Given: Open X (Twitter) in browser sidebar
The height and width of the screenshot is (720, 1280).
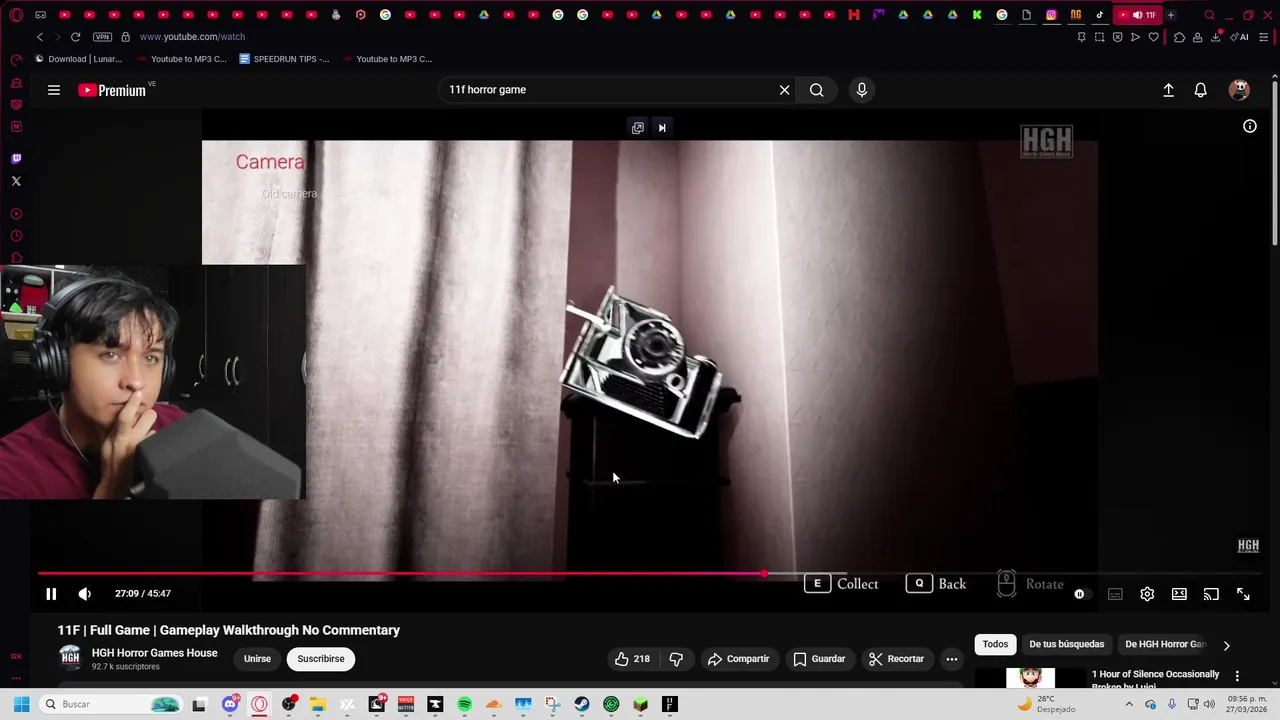Looking at the screenshot, I should 16,181.
